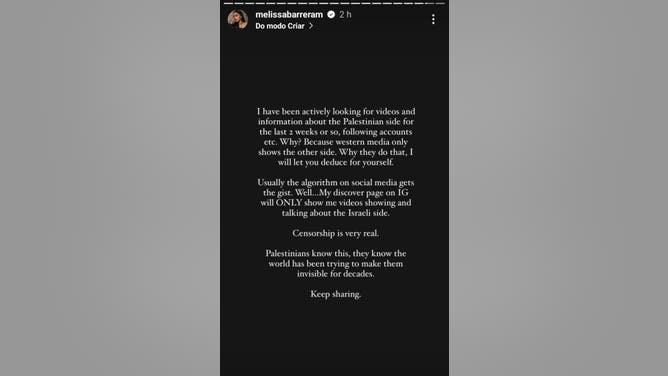The height and width of the screenshot is (376, 668).
Task: Tap the paragraph starting 'Usually the algorithm'
Action: click(x=336, y=198)
